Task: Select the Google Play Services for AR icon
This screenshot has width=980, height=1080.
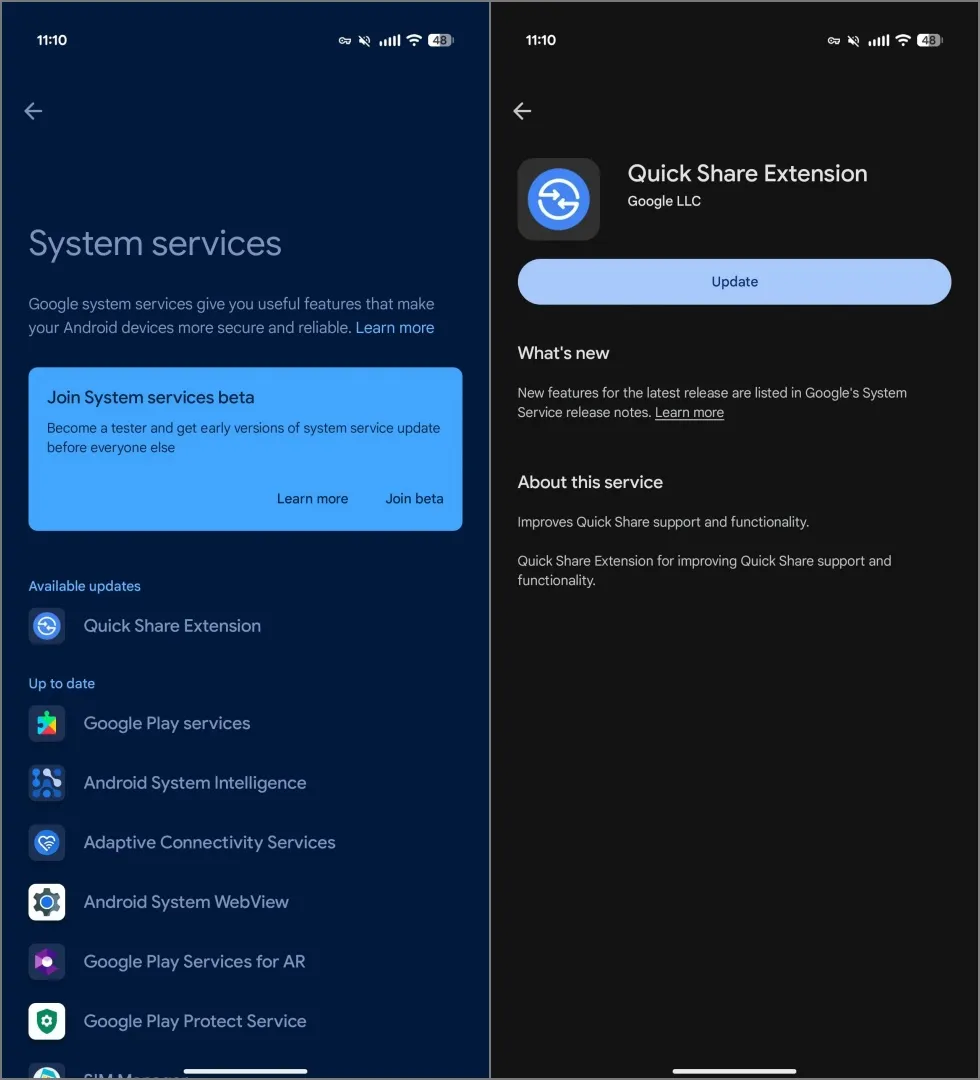Action: [x=46, y=961]
